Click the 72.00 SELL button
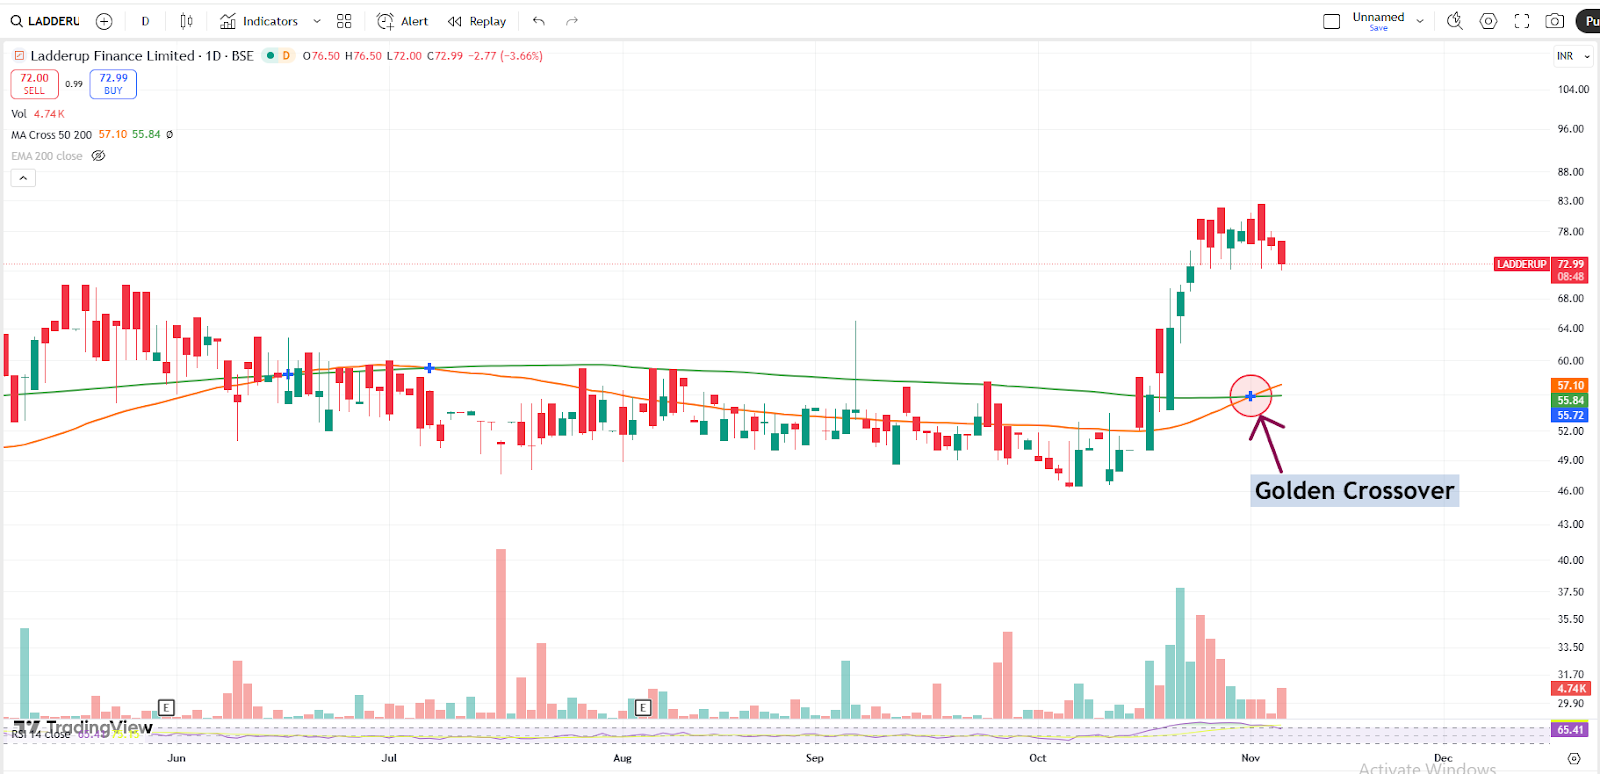This screenshot has height=774, width=1600. point(34,84)
